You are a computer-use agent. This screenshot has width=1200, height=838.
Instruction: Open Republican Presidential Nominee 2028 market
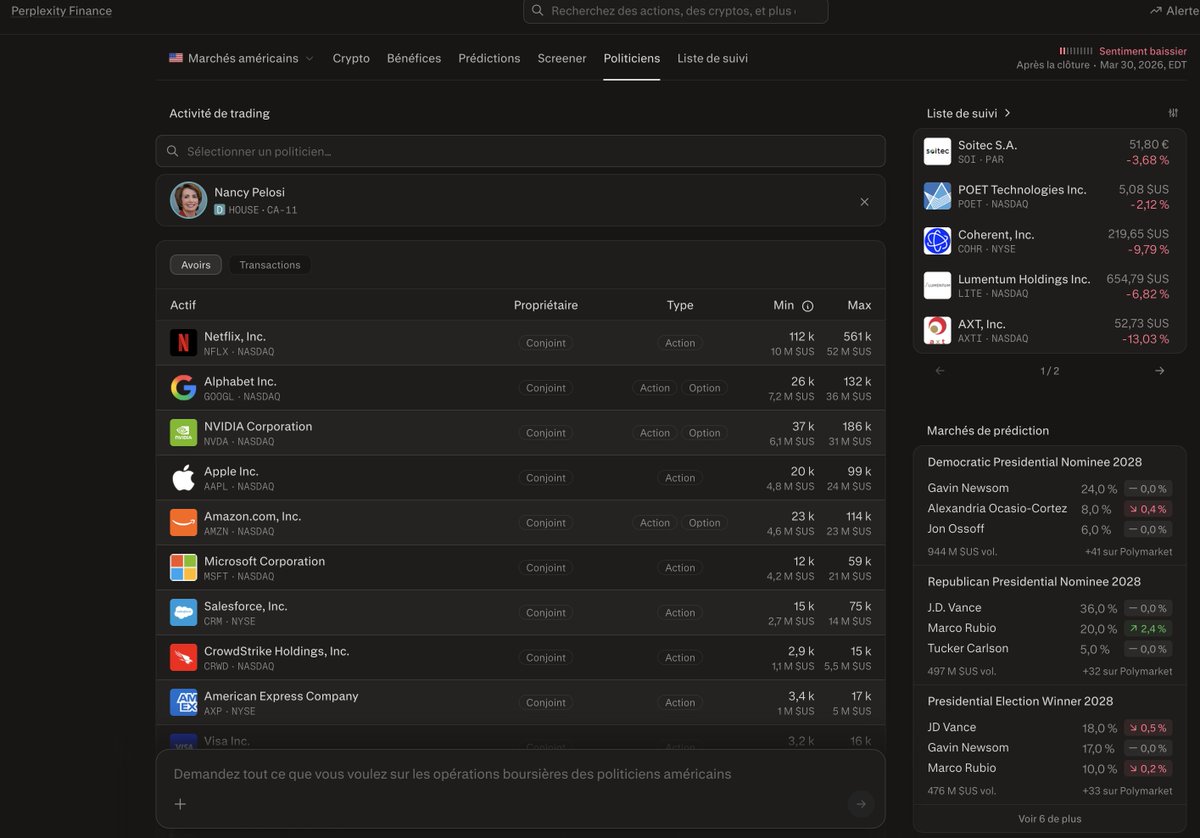point(1034,582)
